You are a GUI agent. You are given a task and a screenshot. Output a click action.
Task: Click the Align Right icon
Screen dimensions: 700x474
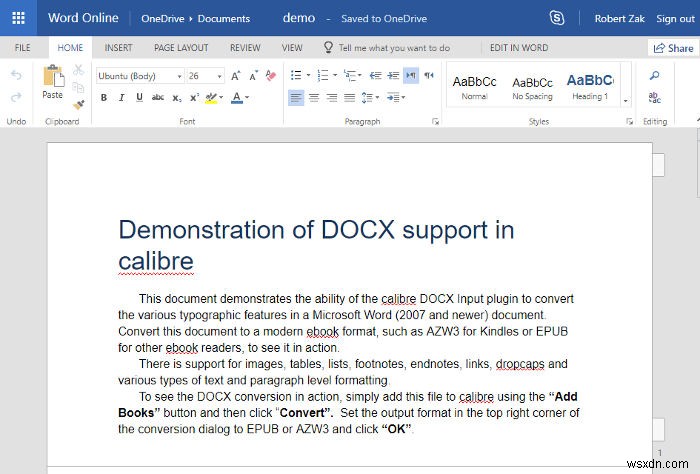point(332,97)
